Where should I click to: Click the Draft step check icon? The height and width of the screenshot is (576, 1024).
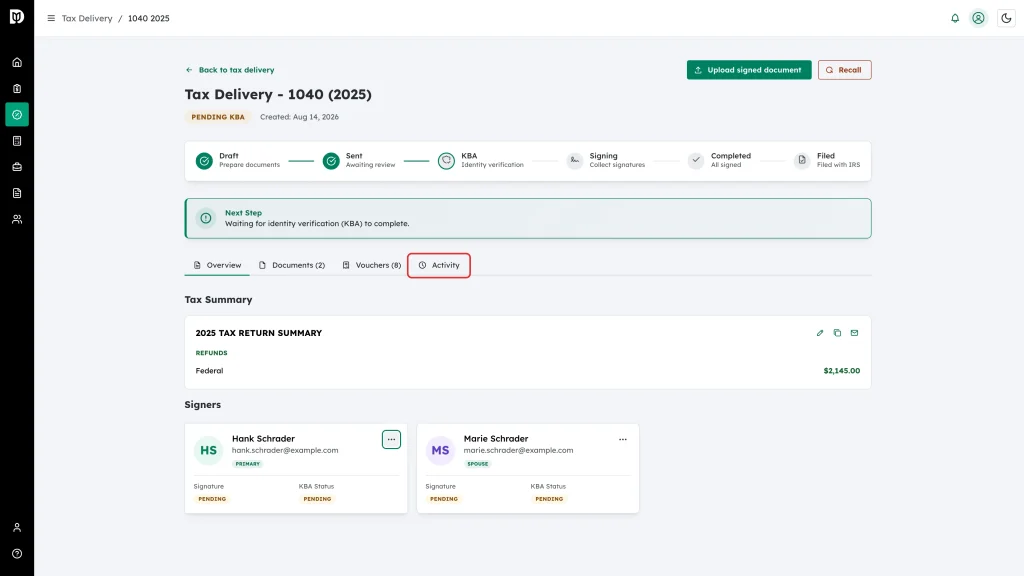[x=204, y=161]
